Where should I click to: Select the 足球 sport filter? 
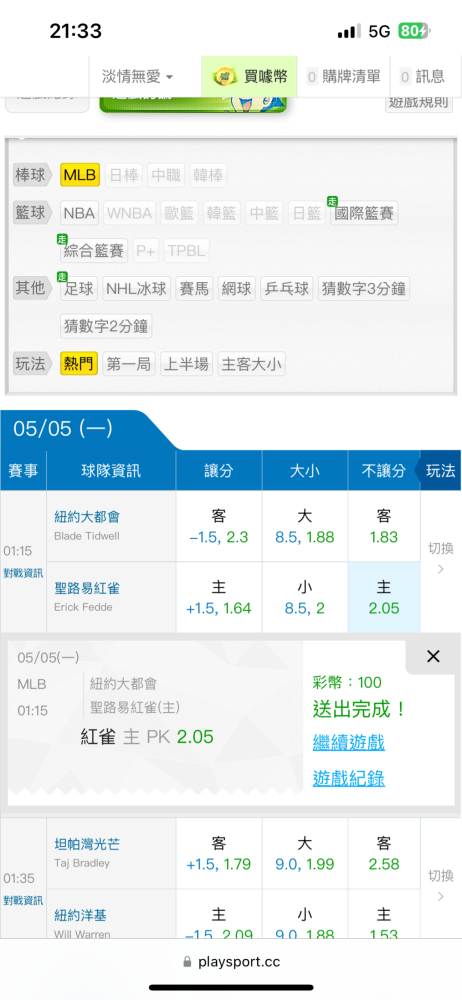79,289
